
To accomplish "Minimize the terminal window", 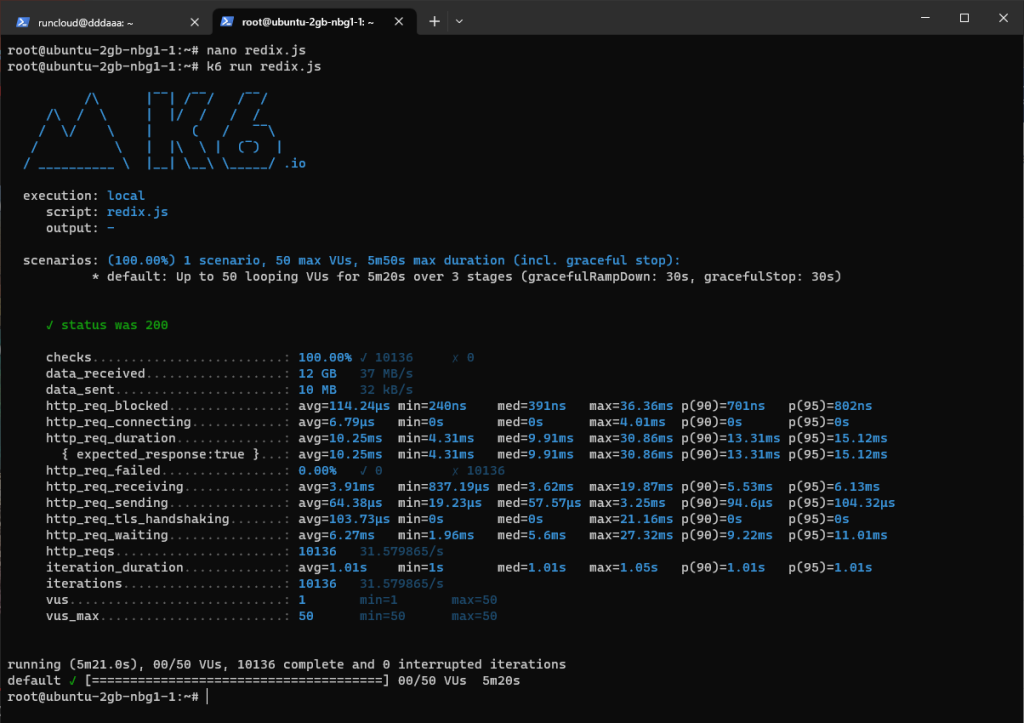I will tap(925, 18).
